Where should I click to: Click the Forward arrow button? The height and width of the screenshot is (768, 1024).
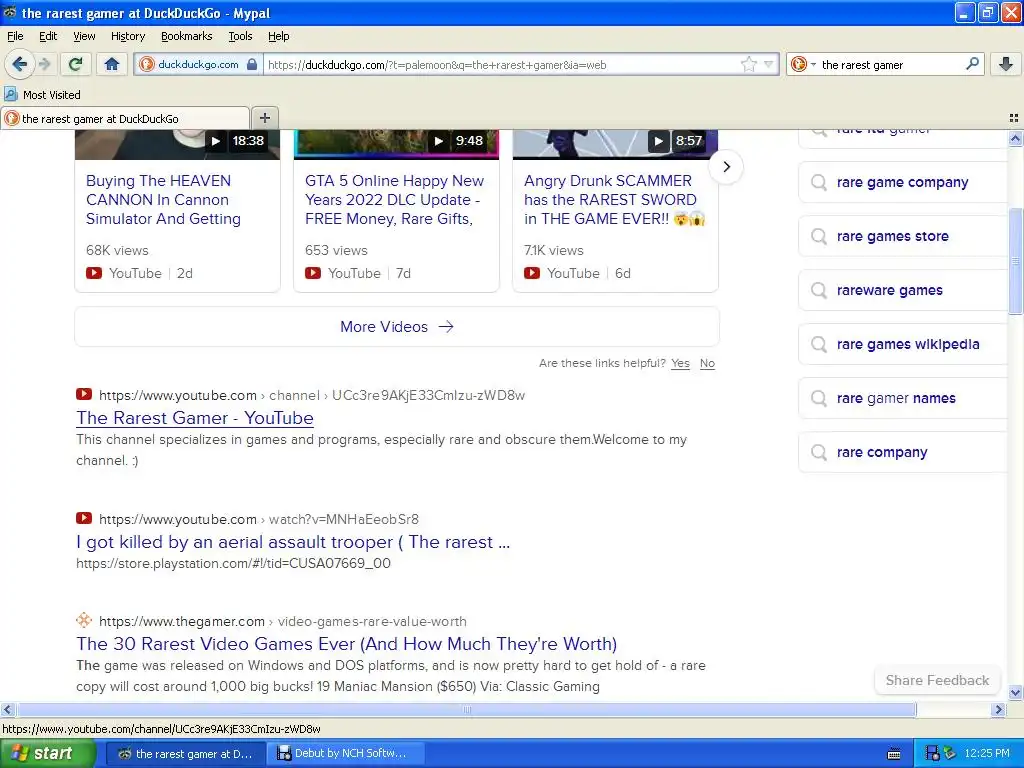[45, 65]
